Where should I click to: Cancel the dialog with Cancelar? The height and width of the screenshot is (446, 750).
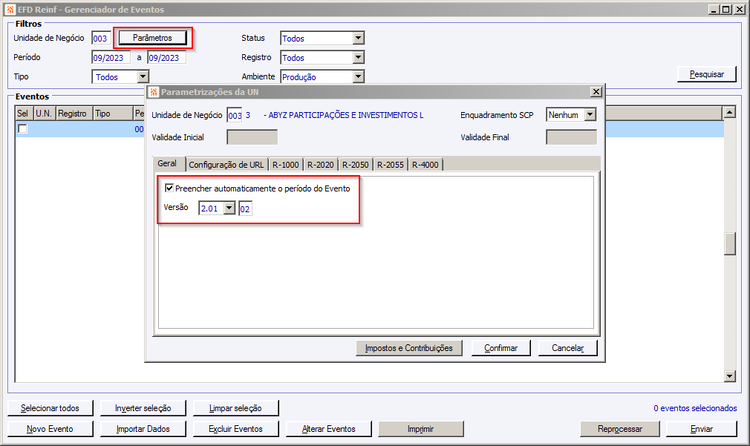pos(568,348)
